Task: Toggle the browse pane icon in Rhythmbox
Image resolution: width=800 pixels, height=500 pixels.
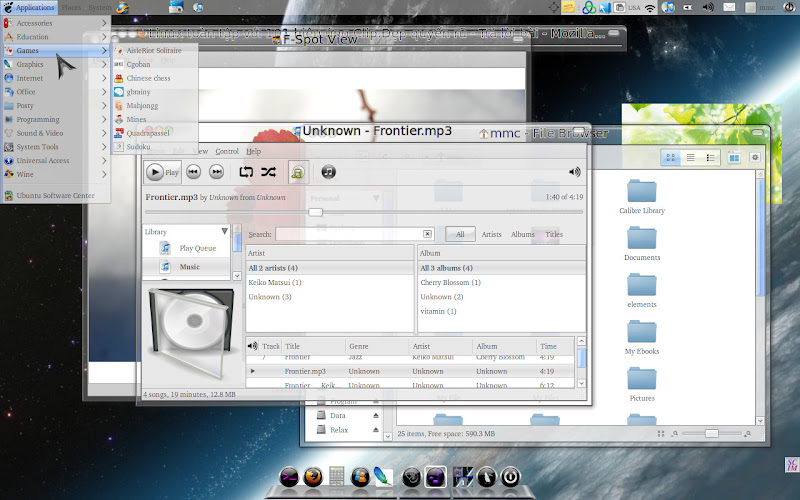Action: (297, 172)
